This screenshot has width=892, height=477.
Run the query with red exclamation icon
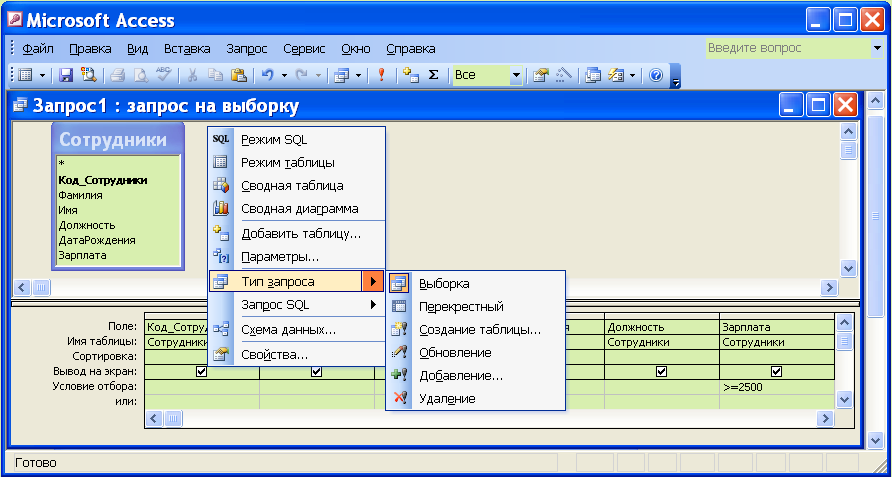[x=382, y=75]
